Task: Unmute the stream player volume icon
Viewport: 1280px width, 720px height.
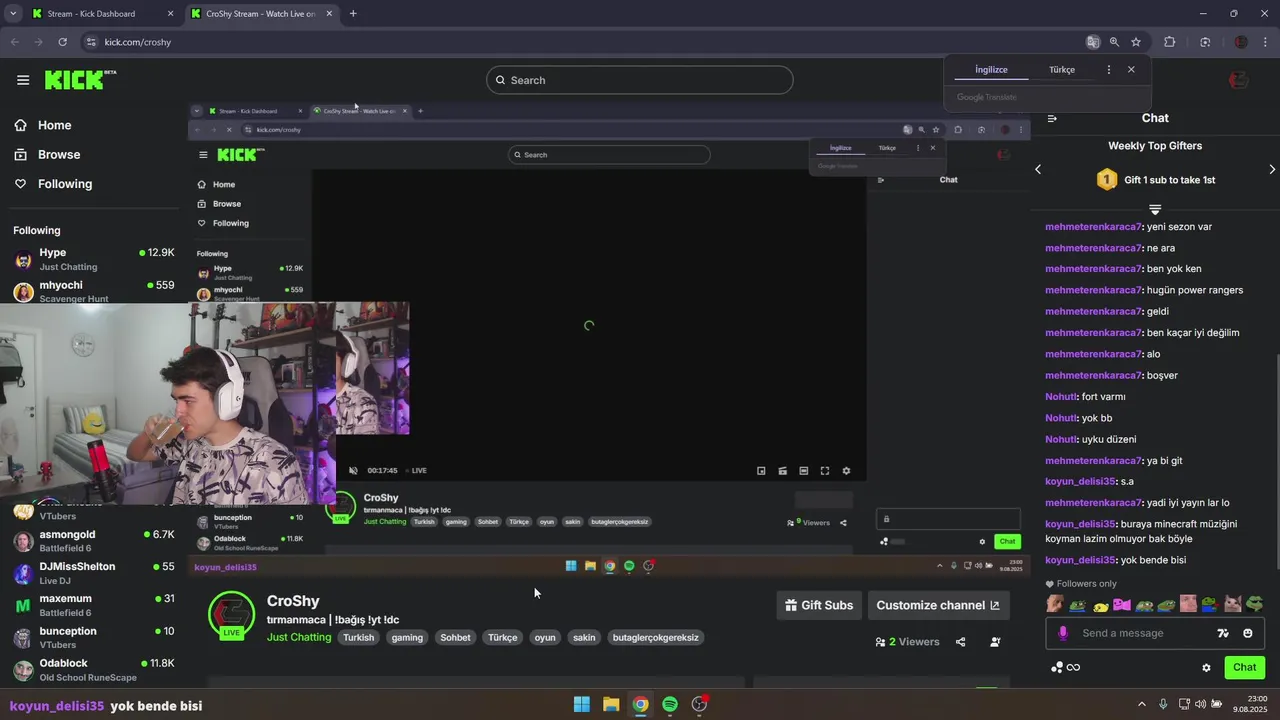Action: 353,470
